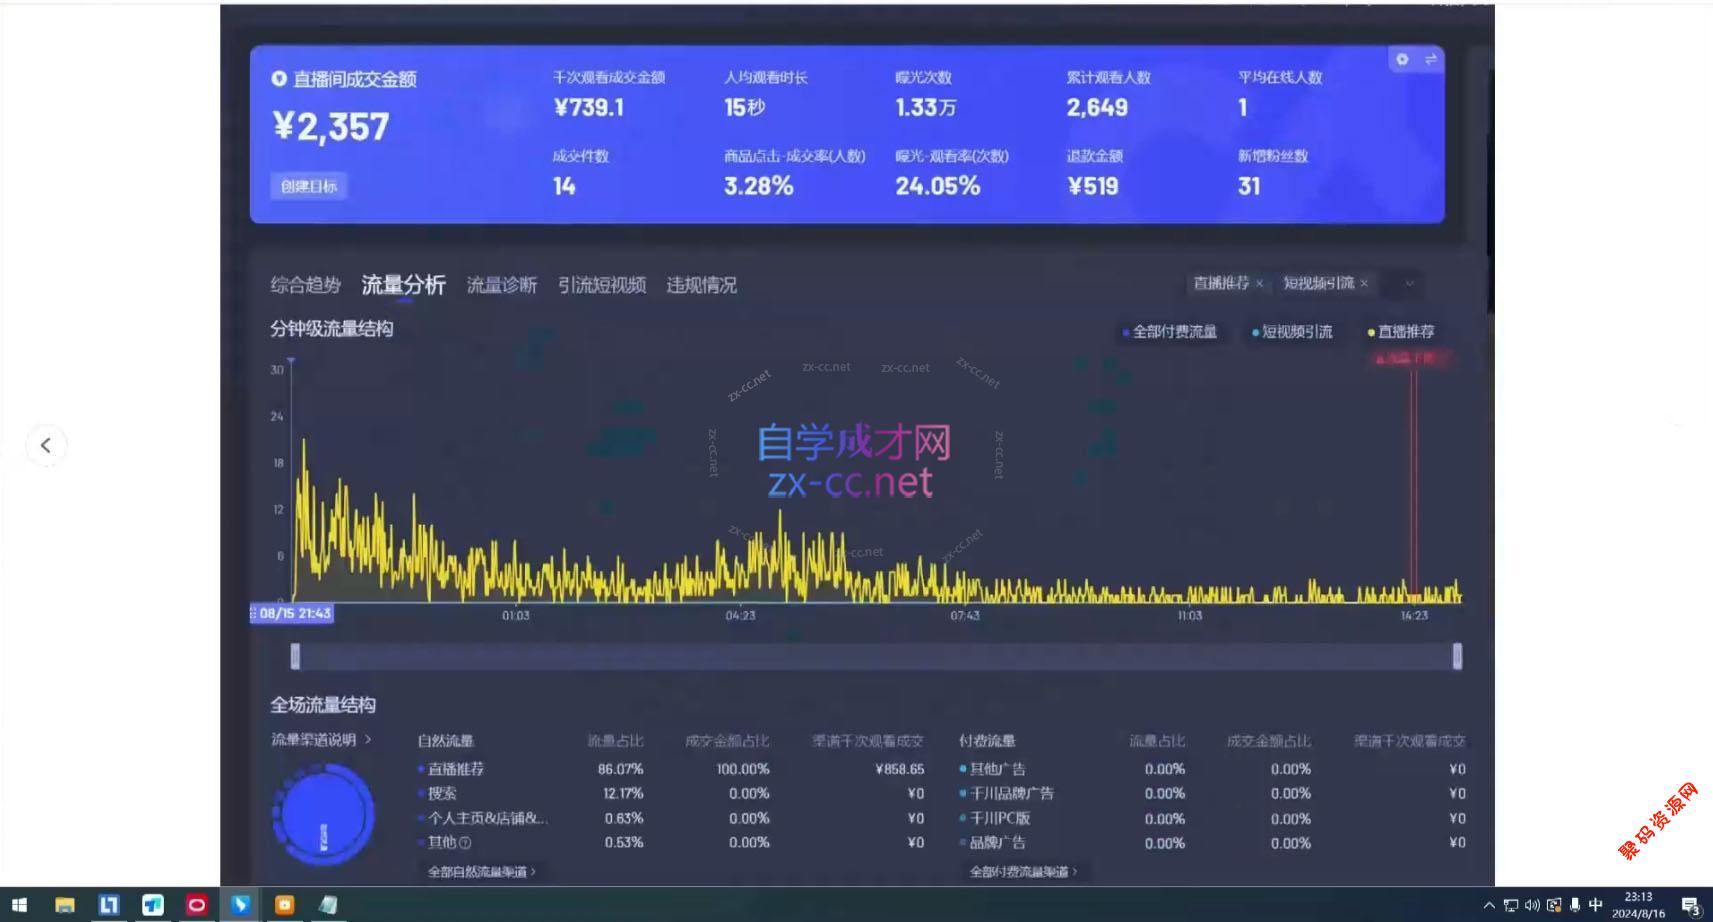Open the notification center icon
The width and height of the screenshot is (1713, 922).
[x=1690, y=906]
